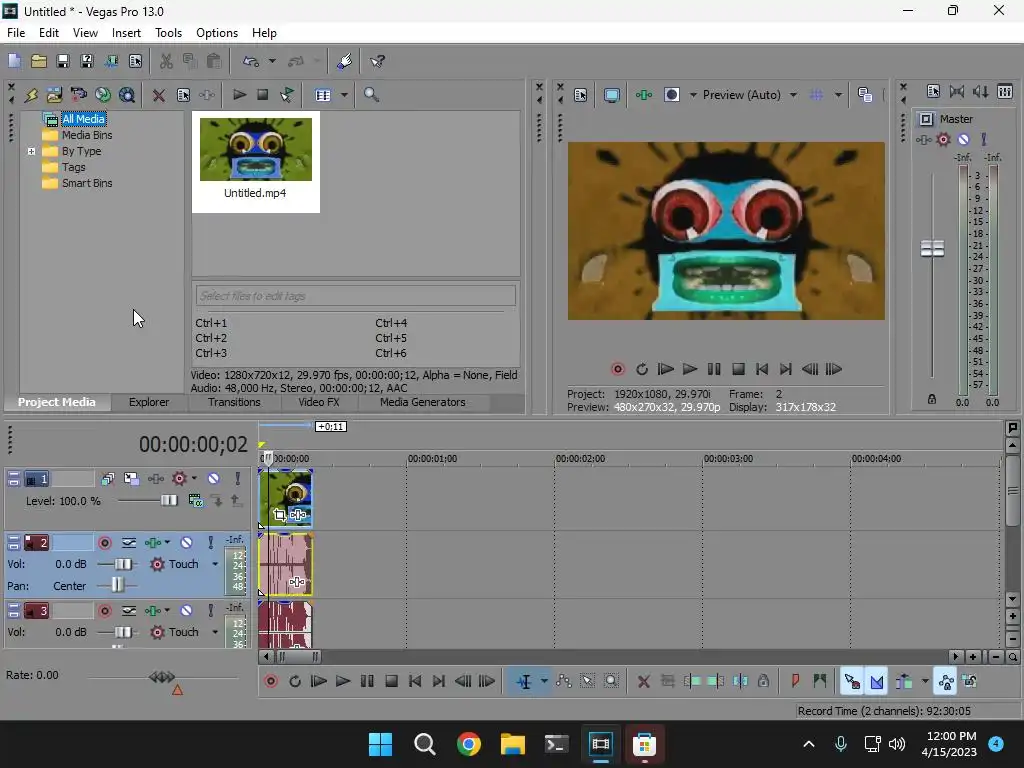Open the File menu
The width and height of the screenshot is (1024, 768).
coord(16,33)
